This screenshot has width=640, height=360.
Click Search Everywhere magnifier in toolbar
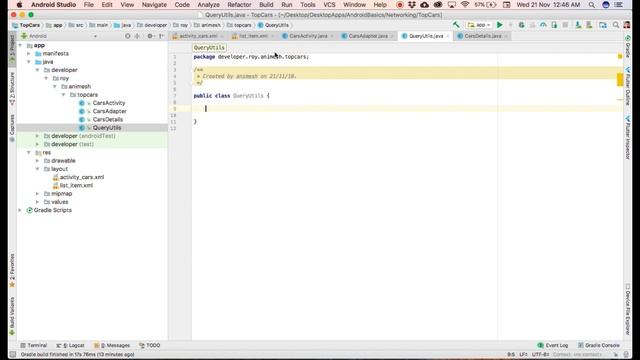point(616,25)
